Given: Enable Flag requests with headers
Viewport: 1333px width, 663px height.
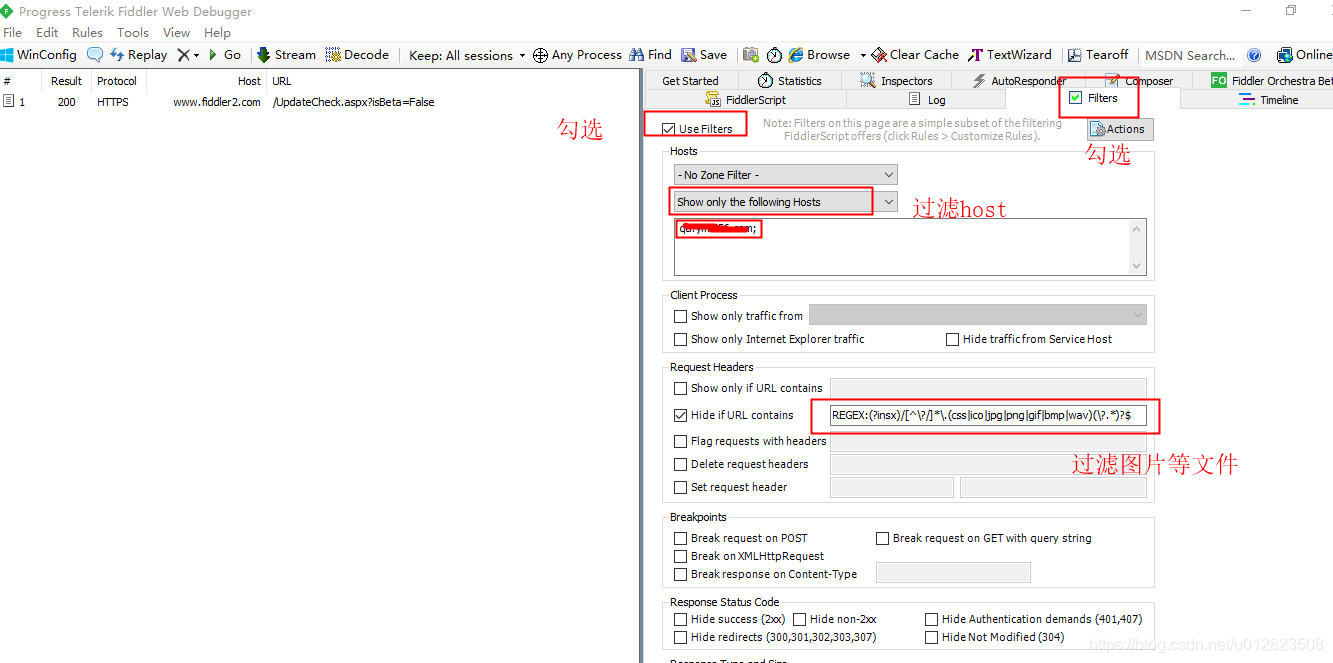Looking at the screenshot, I should (681, 441).
